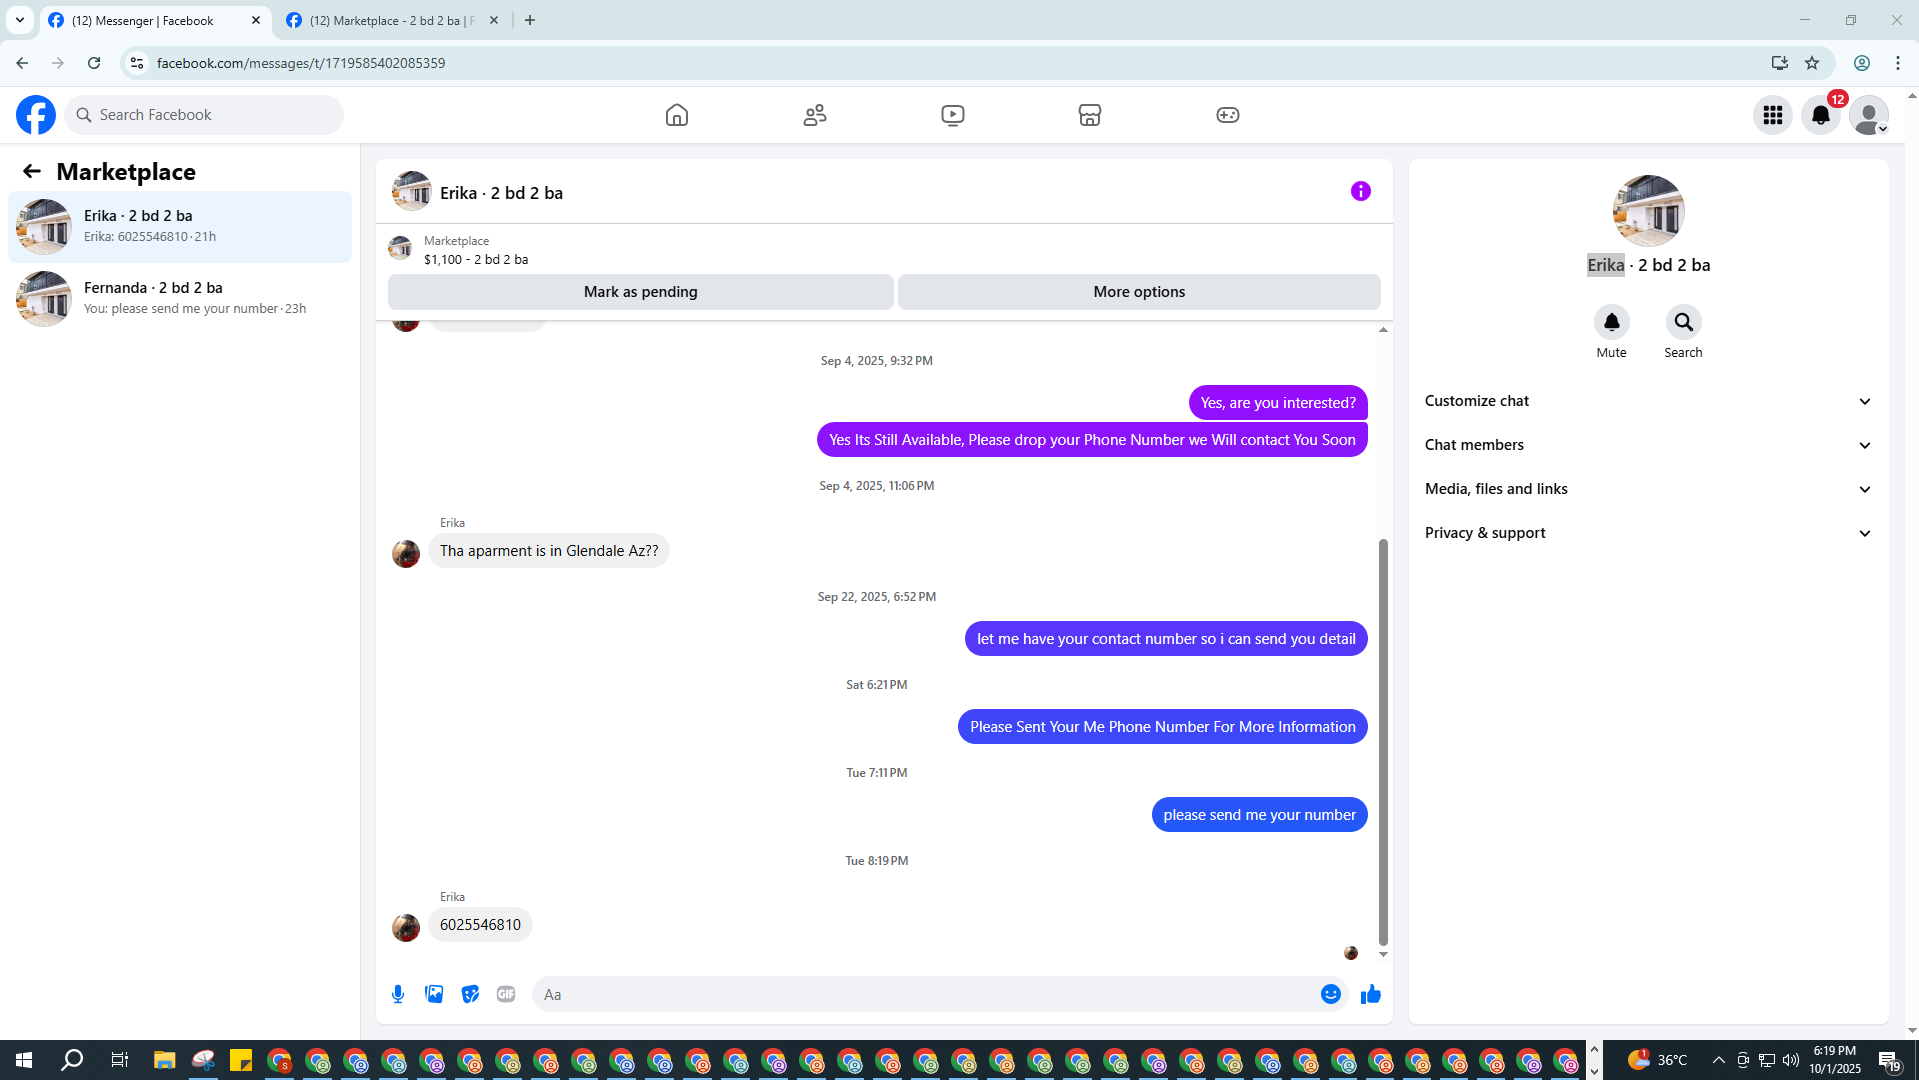Open the Video (Watch) icon
The image size is (1919, 1080).
pyautogui.click(x=953, y=115)
